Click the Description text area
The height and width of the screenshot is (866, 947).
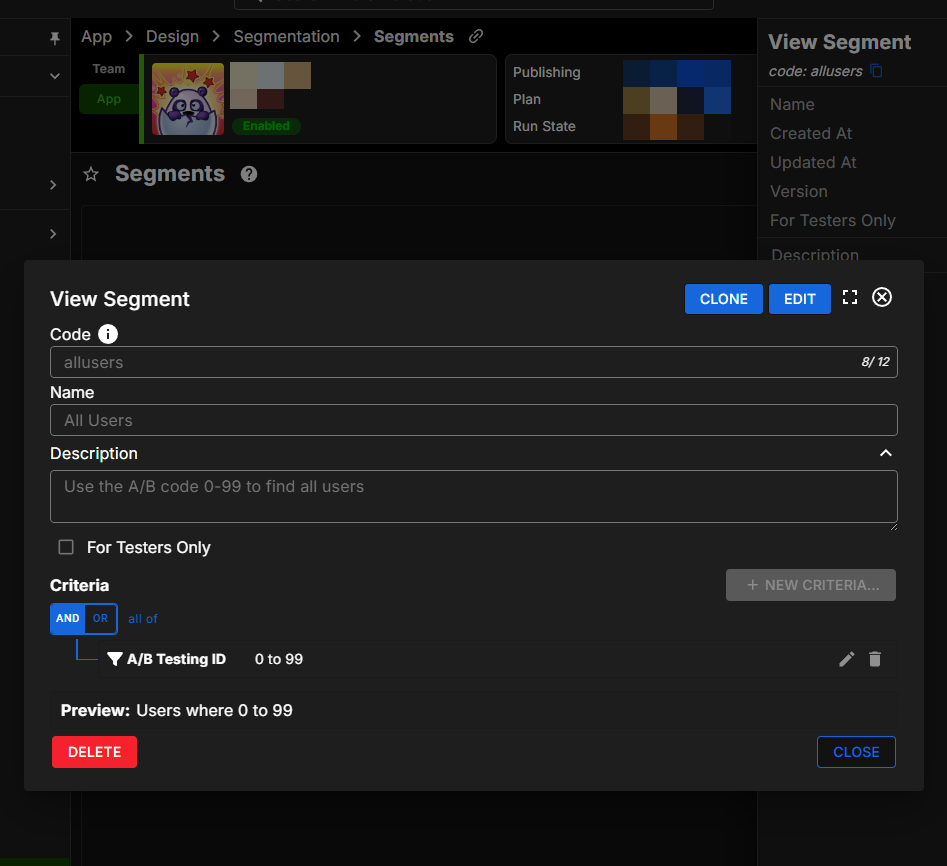click(x=474, y=496)
